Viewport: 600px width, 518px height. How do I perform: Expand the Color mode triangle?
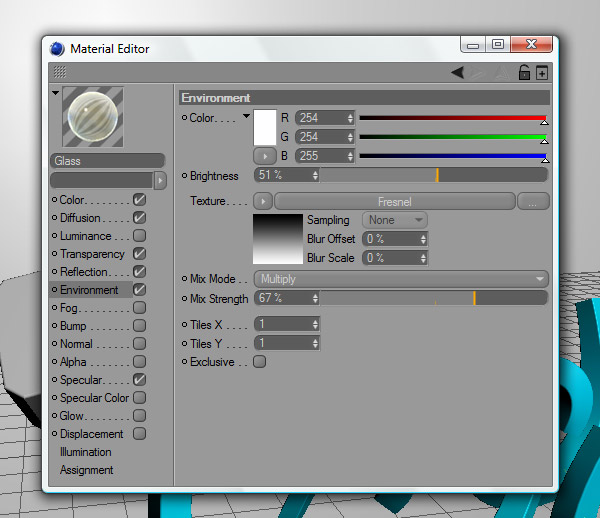[x=246, y=116]
